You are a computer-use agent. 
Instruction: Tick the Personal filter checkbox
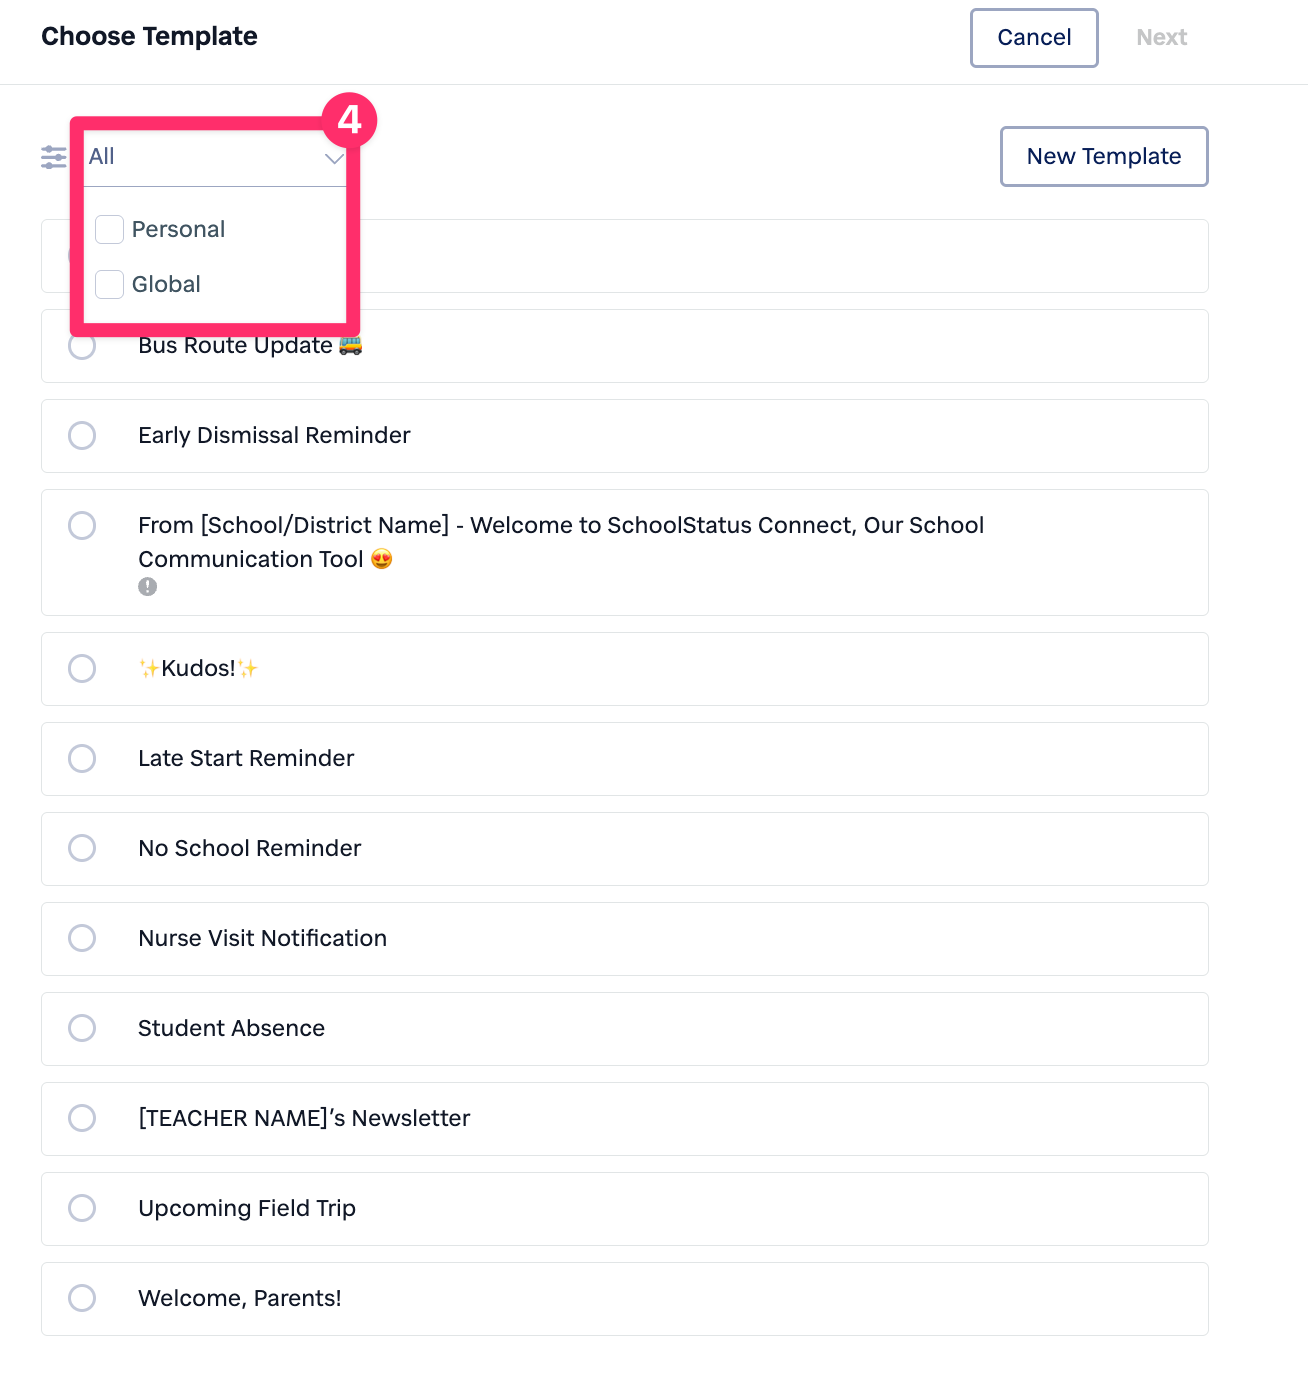tap(110, 229)
